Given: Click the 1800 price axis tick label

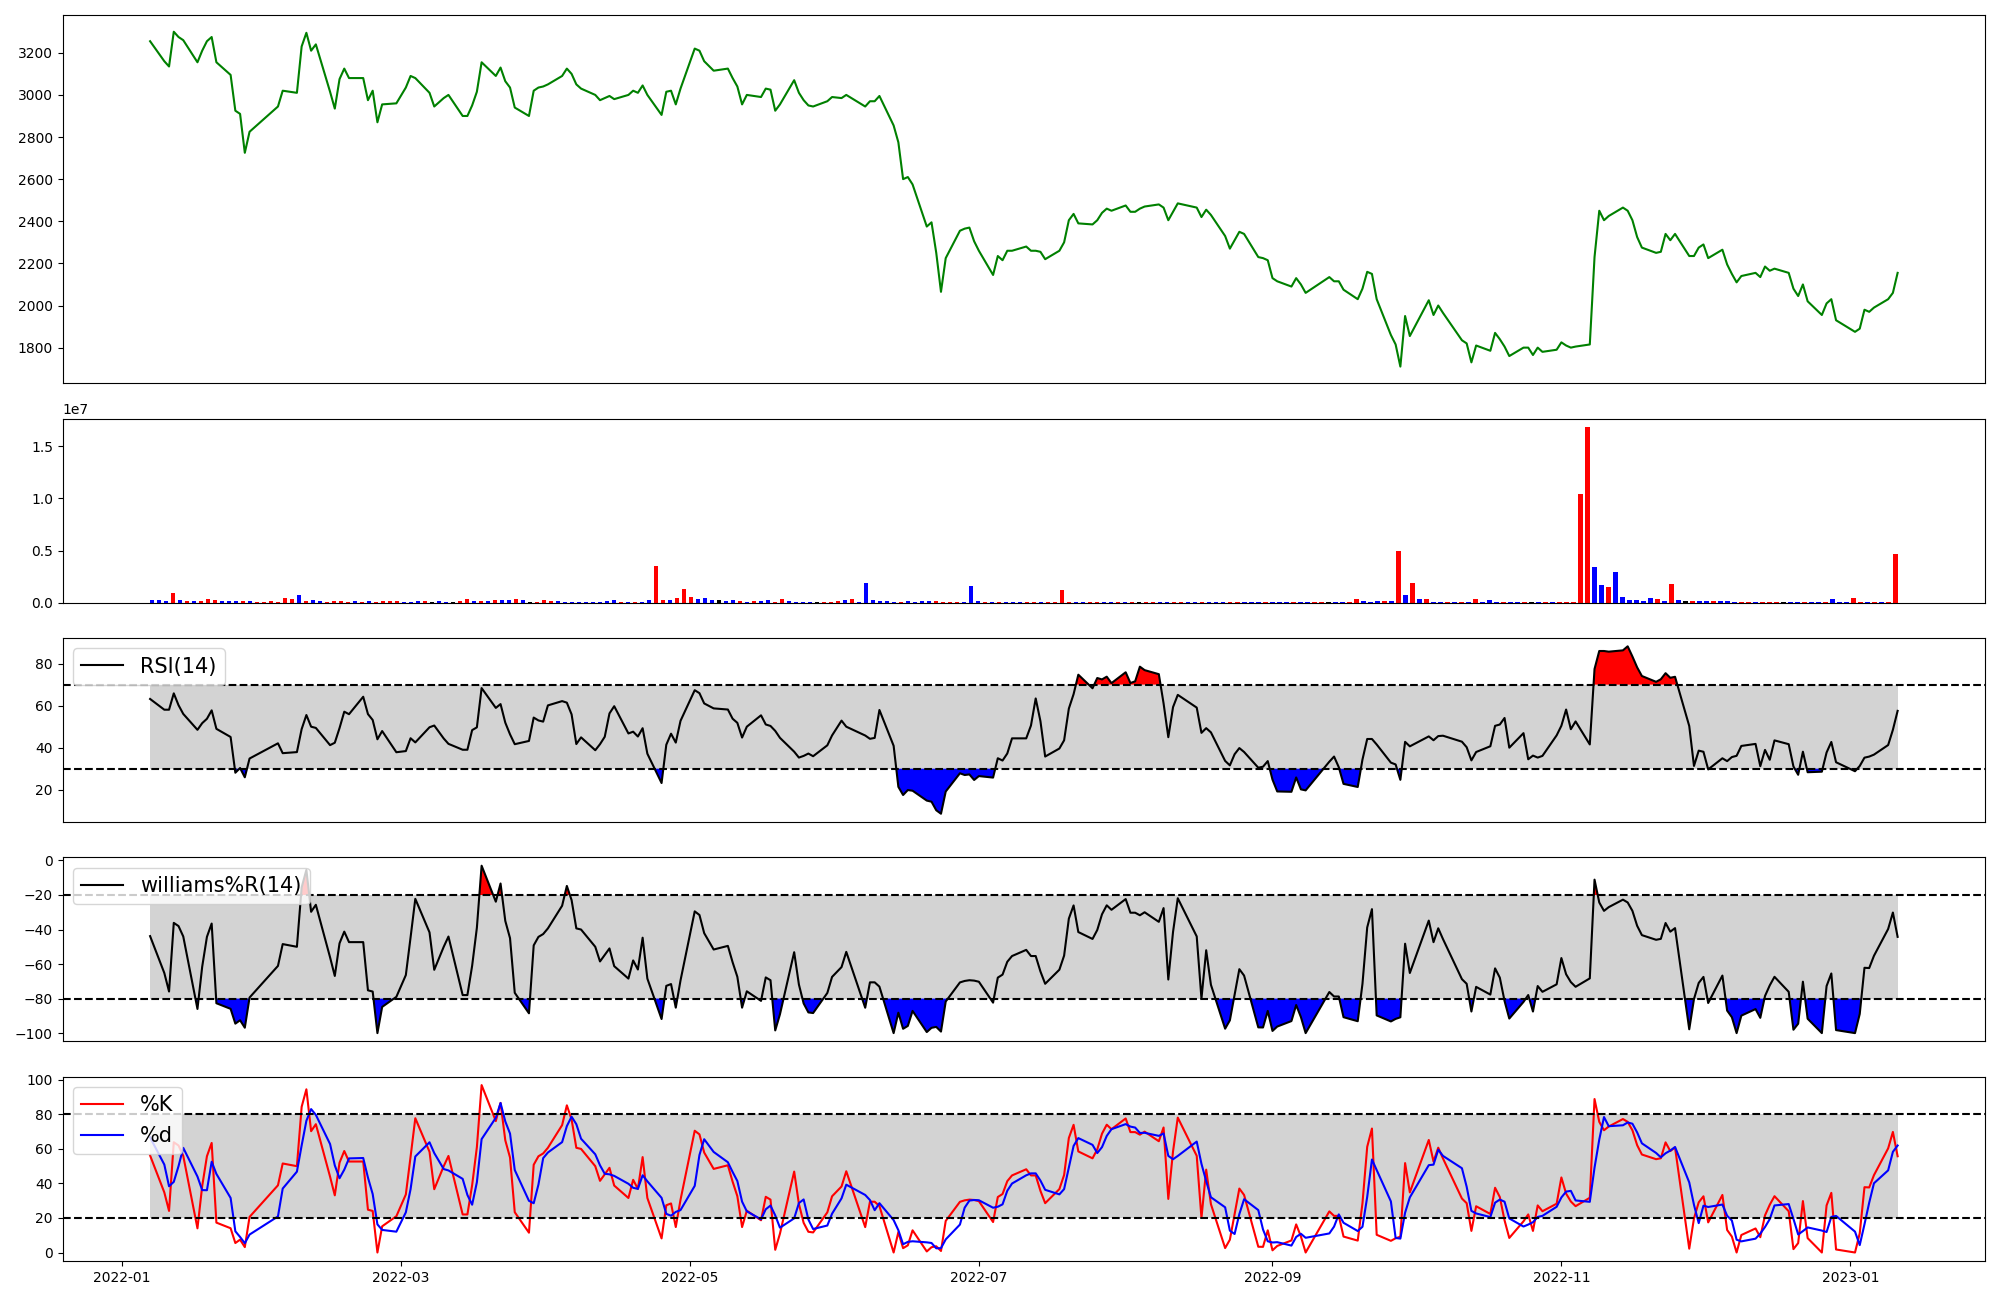Looking at the screenshot, I should coord(36,348).
